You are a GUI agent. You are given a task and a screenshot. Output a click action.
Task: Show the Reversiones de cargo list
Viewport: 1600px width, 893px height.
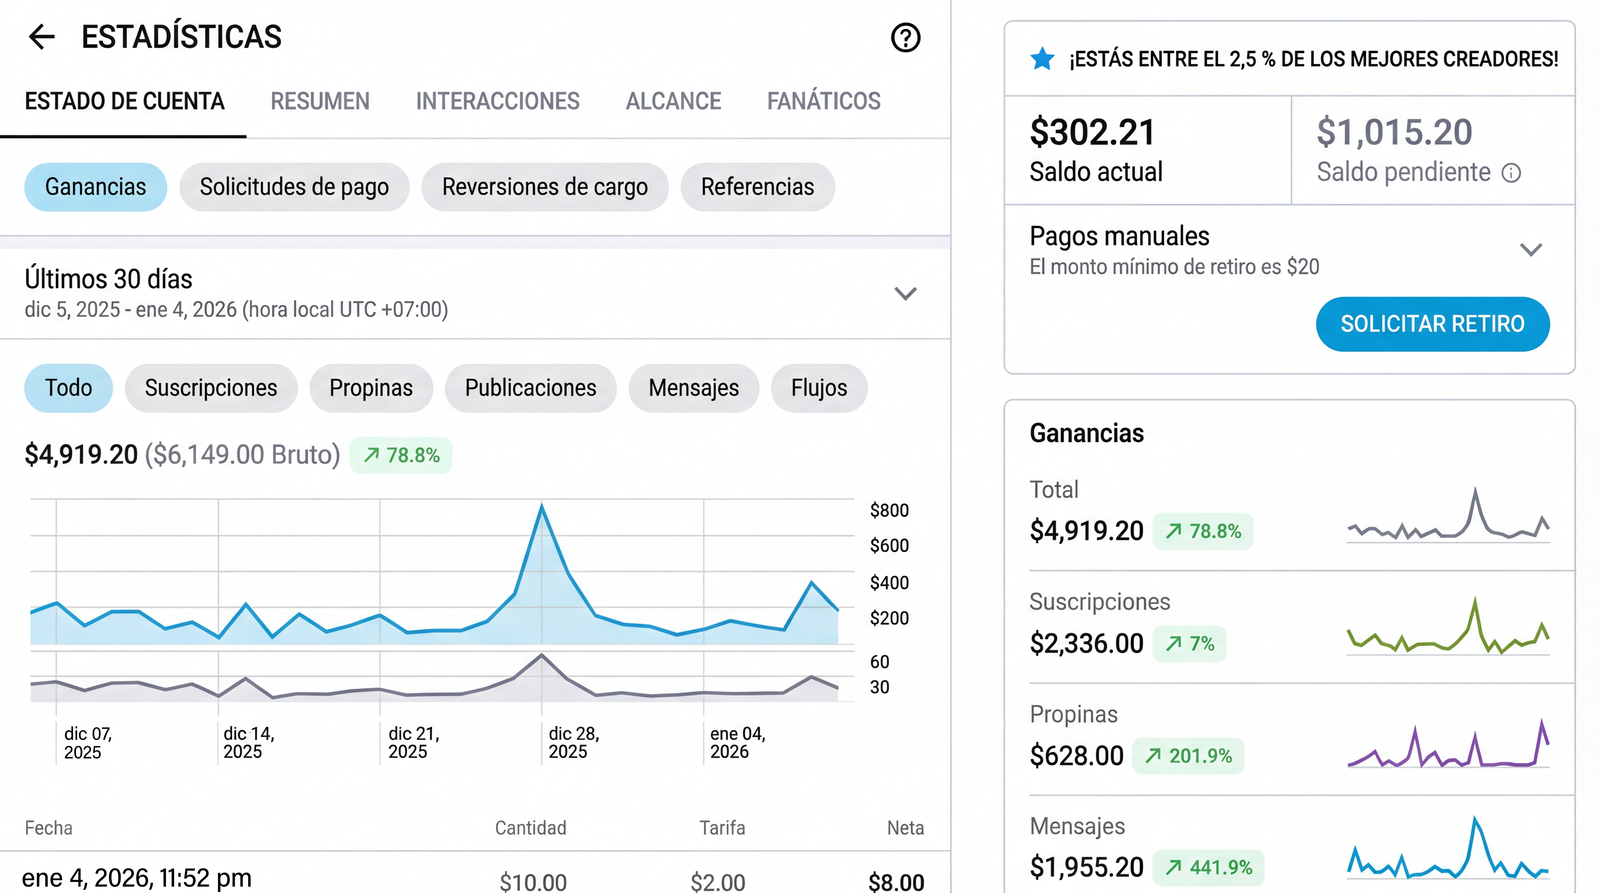tap(545, 187)
